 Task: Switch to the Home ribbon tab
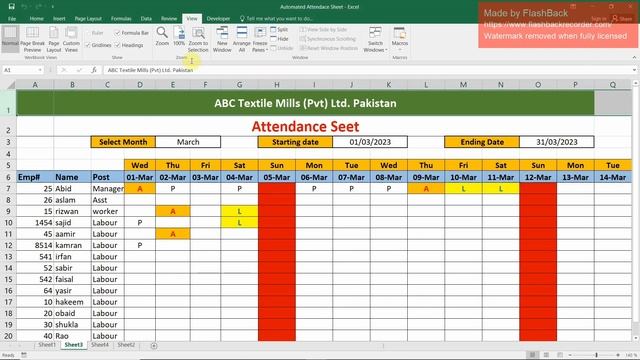click(x=36, y=19)
